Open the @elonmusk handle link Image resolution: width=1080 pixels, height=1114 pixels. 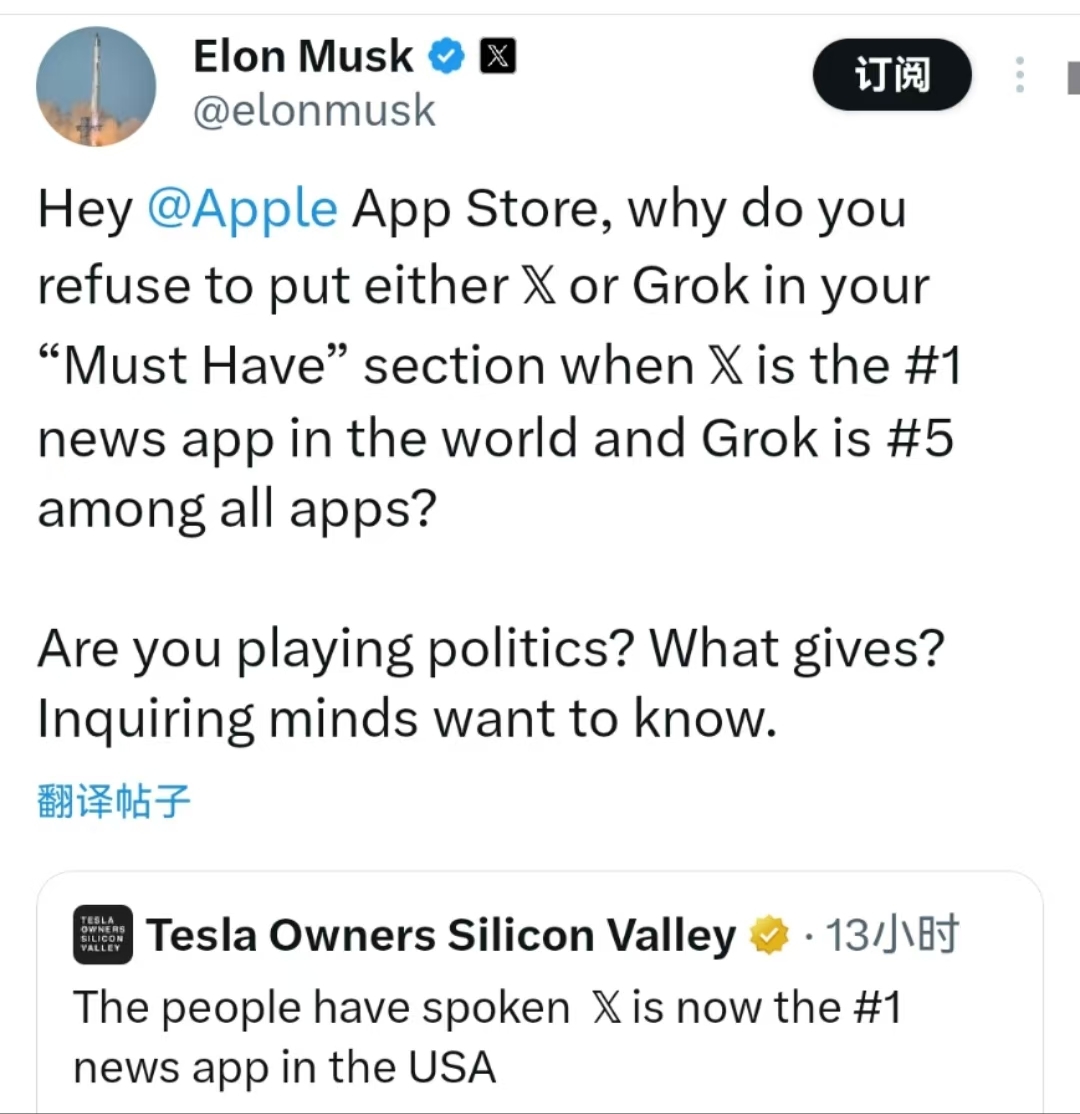(313, 110)
